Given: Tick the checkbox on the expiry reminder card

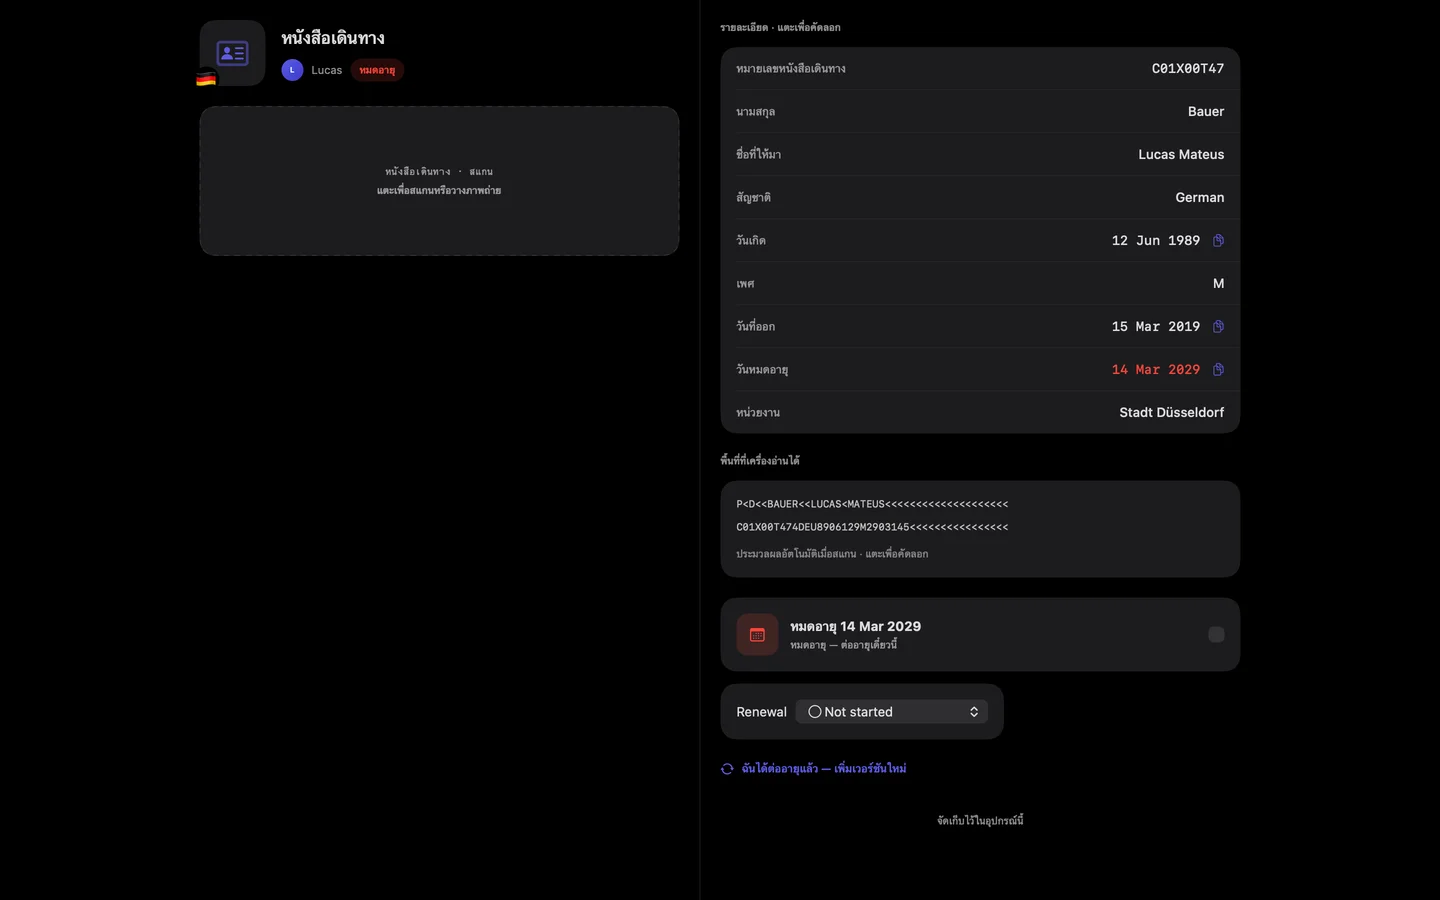Looking at the screenshot, I should pos(1216,635).
